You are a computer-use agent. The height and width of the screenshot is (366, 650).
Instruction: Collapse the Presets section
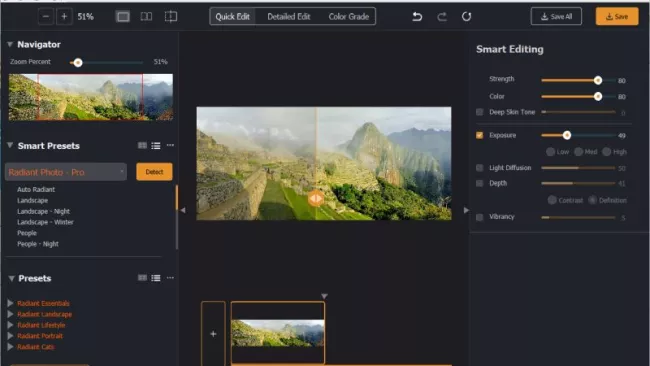tap(12, 278)
